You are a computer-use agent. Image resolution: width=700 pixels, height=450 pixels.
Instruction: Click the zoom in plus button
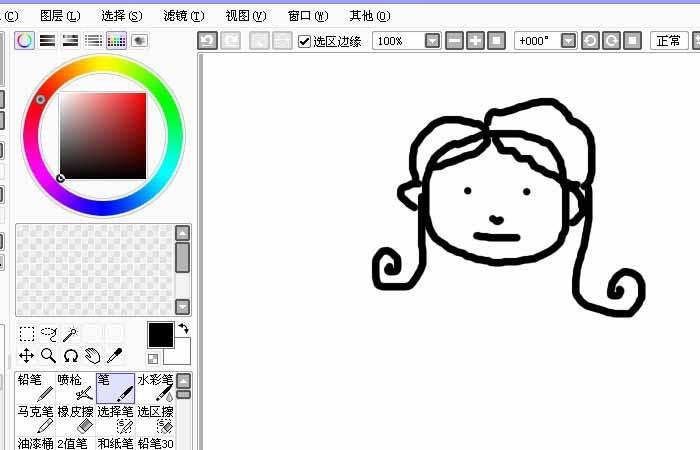pyautogui.click(x=475, y=41)
